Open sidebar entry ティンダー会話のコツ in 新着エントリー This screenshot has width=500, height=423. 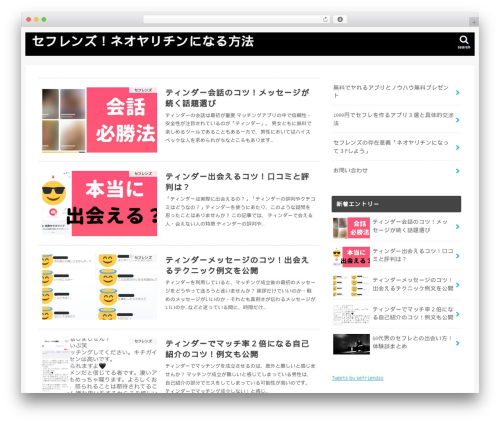click(410, 226)
